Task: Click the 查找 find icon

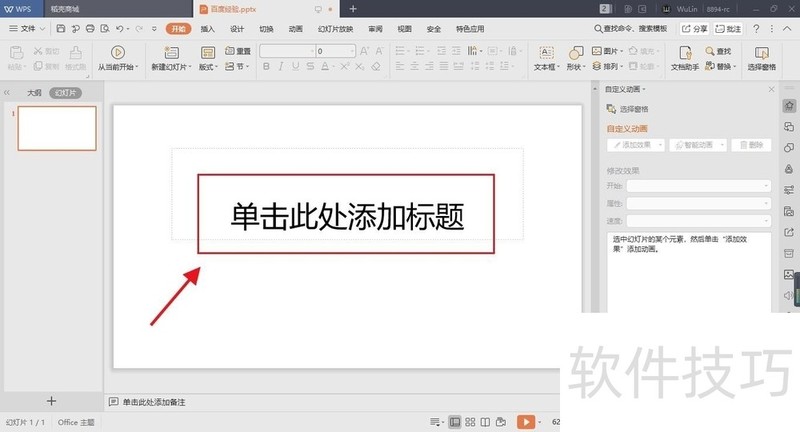Action: tap(710, 51)
